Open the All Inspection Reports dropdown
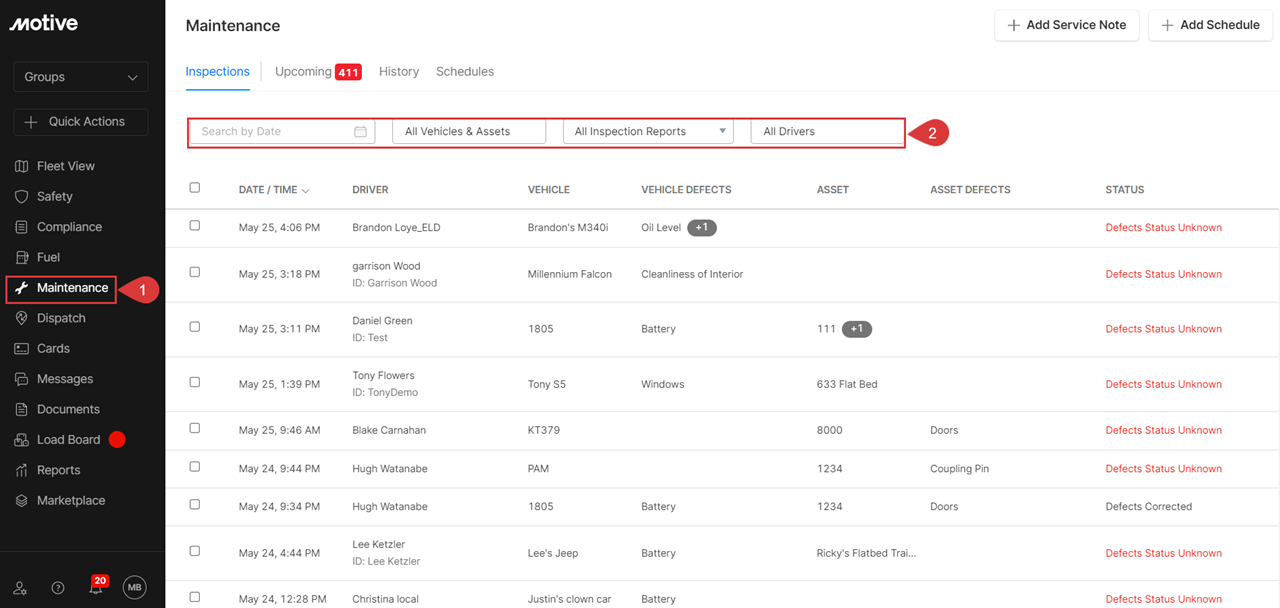 click(648, 132)
